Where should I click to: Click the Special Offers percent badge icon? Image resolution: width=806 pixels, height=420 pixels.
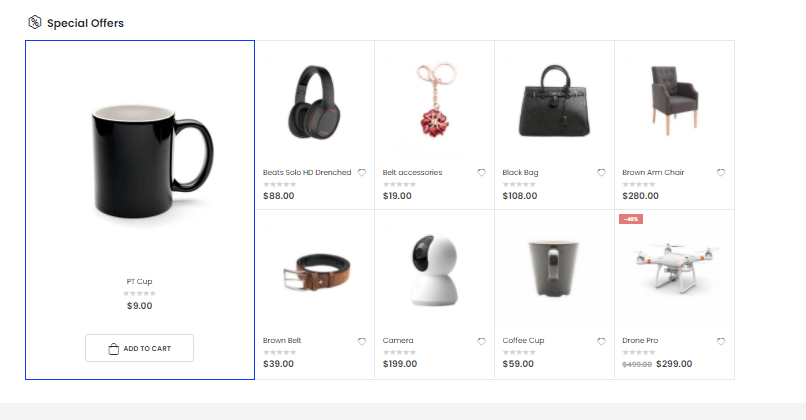pyautogui.click(x=34, y=22)
